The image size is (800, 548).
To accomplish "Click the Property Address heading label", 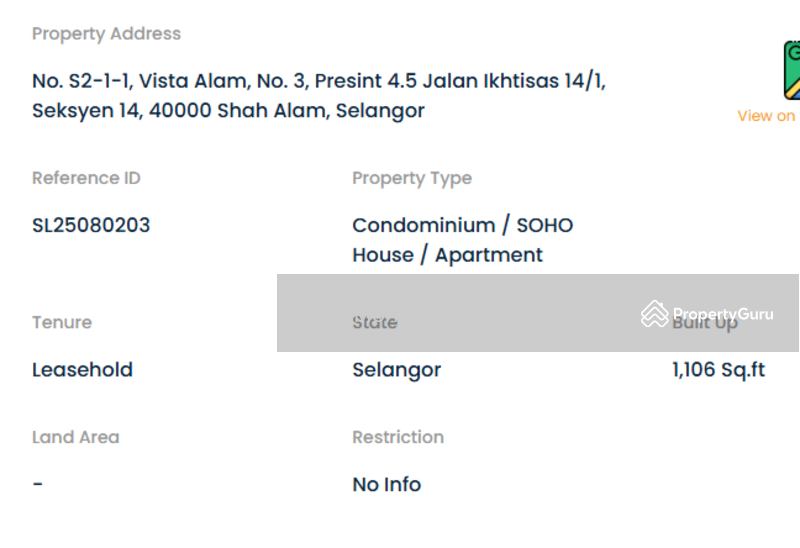I will point(106,34).
